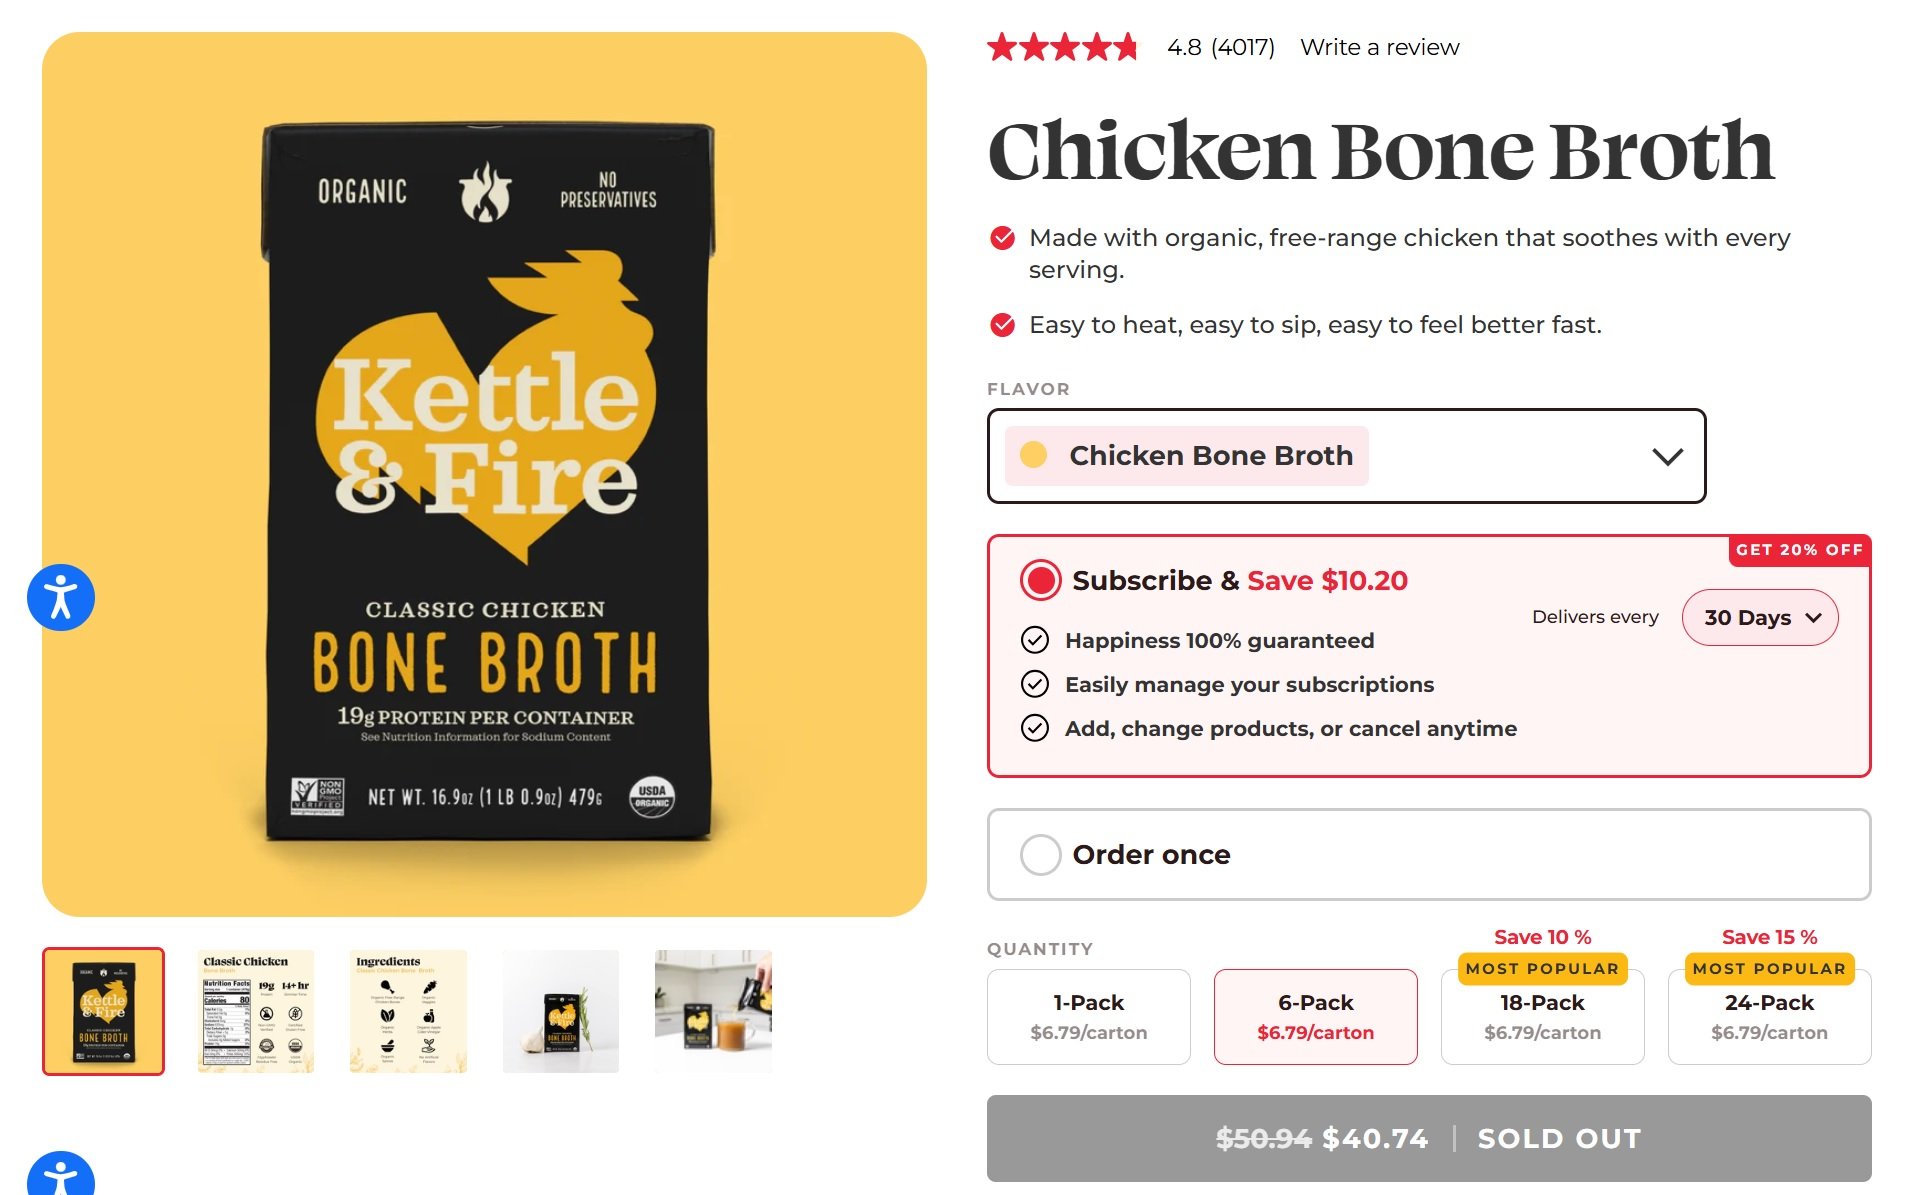Image resolution: width=1917 pixels, height=1195 pixels.
Task: Open the Flavor dropdown
Action: tap(1345, 456)
